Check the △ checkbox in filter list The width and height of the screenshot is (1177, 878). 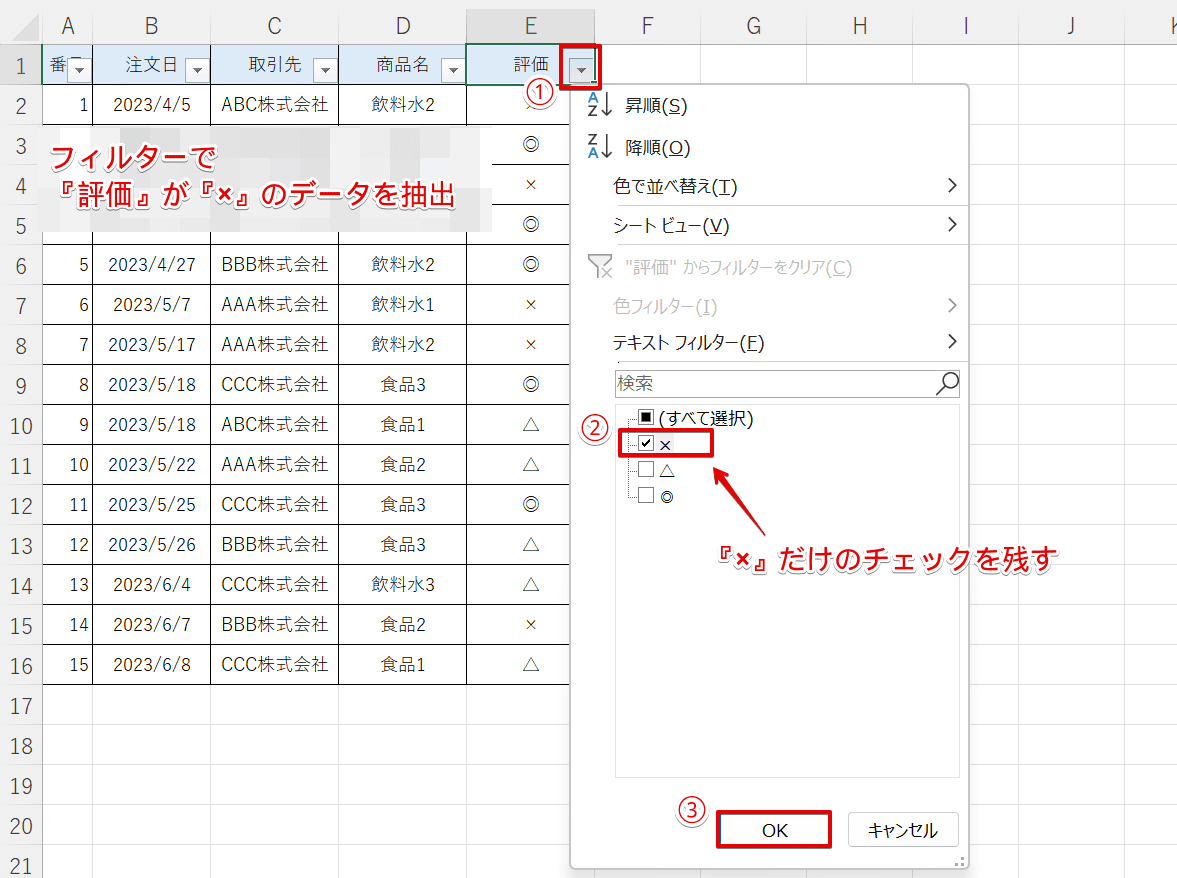coord(646,469)
